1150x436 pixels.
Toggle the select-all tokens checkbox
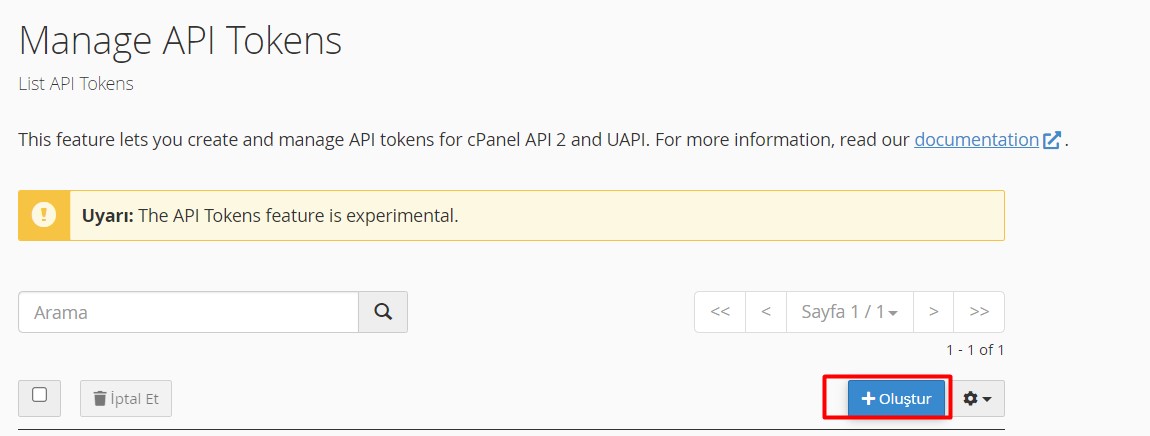39,395
